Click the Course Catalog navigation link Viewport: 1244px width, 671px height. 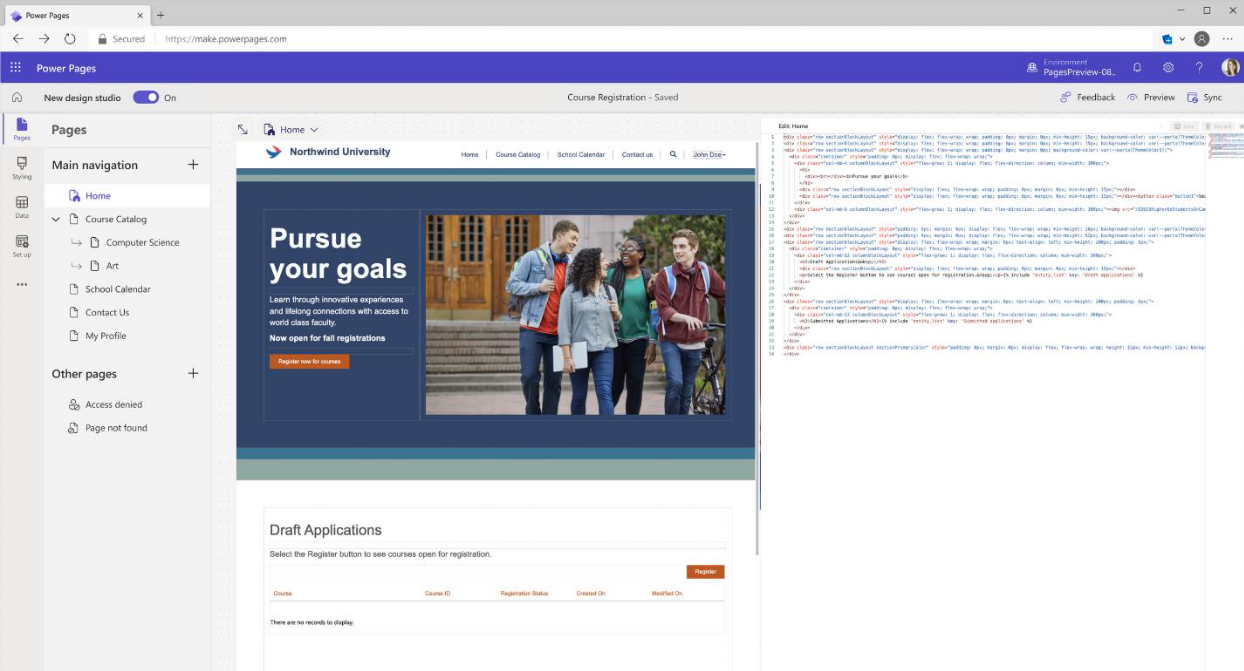[517, 155]
